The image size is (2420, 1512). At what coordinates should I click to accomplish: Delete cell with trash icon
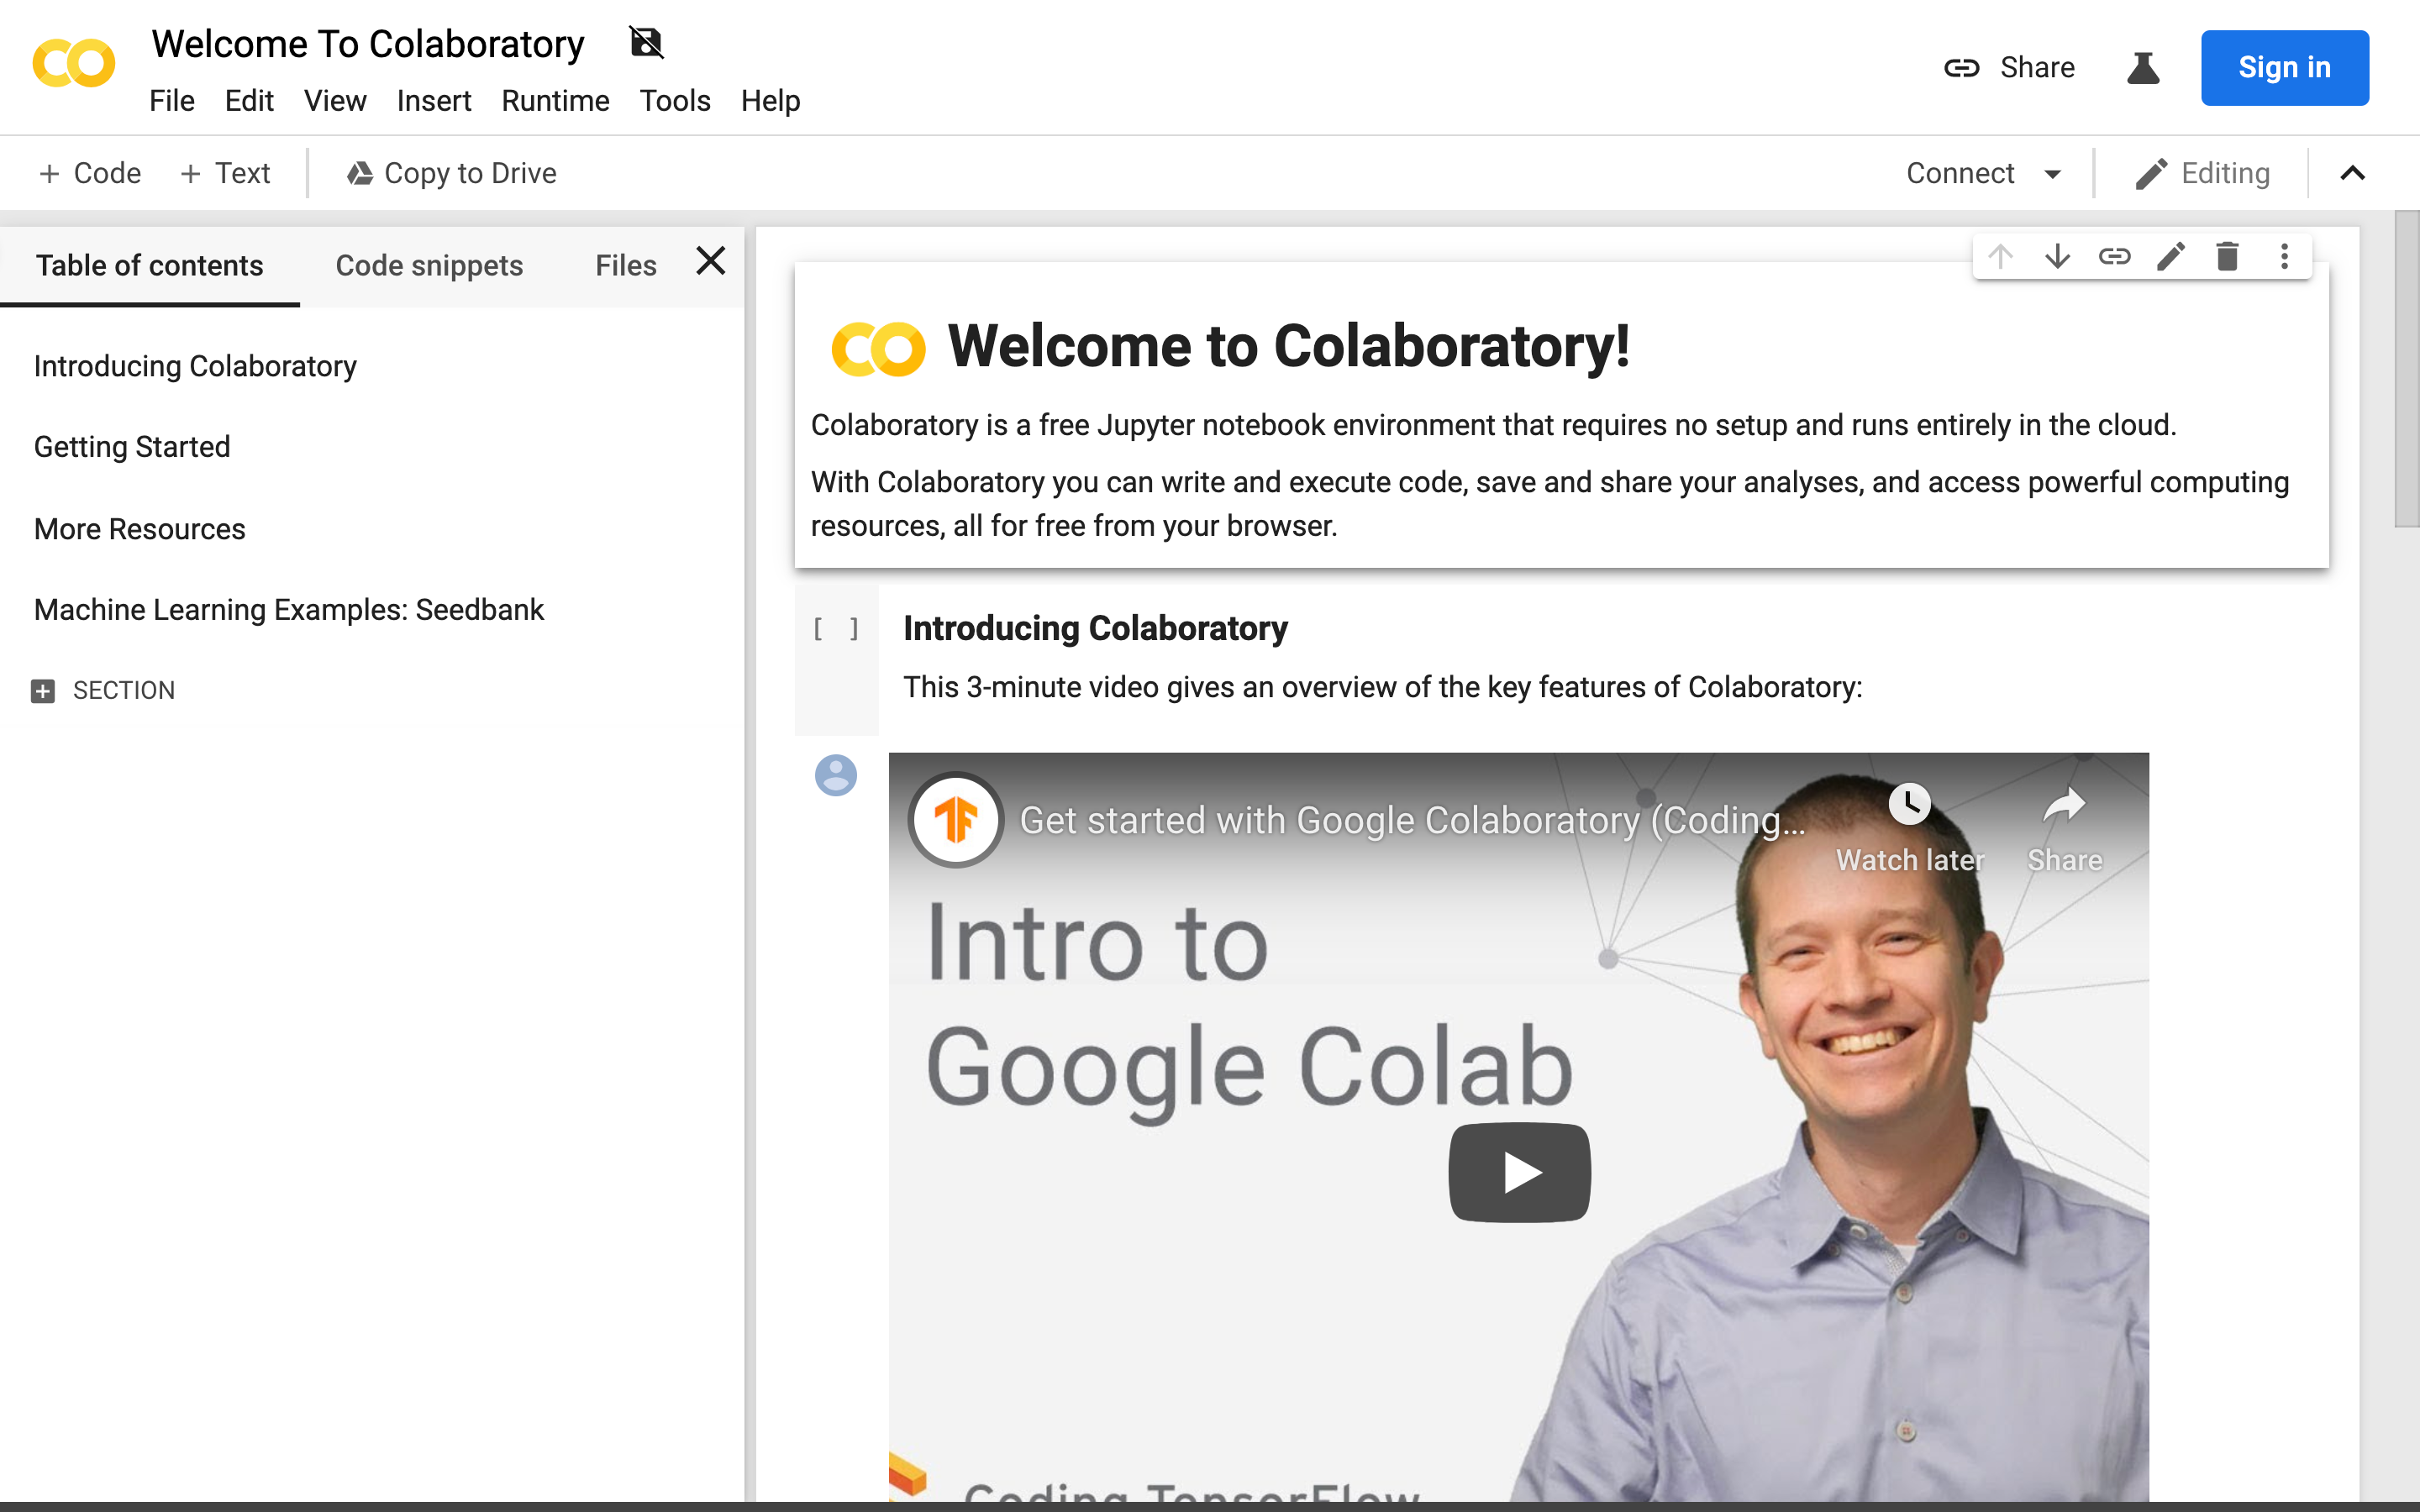[x=2227, y=257]
